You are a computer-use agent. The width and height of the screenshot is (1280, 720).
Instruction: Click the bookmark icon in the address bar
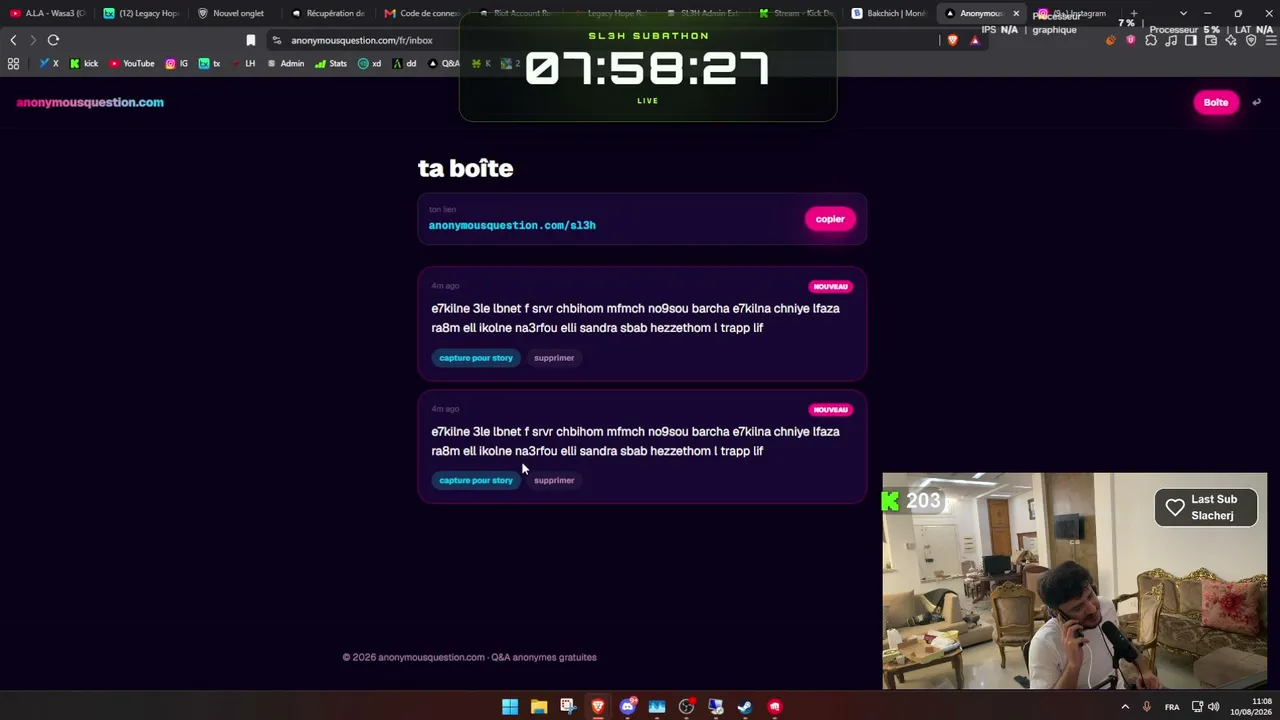[251, 40]
